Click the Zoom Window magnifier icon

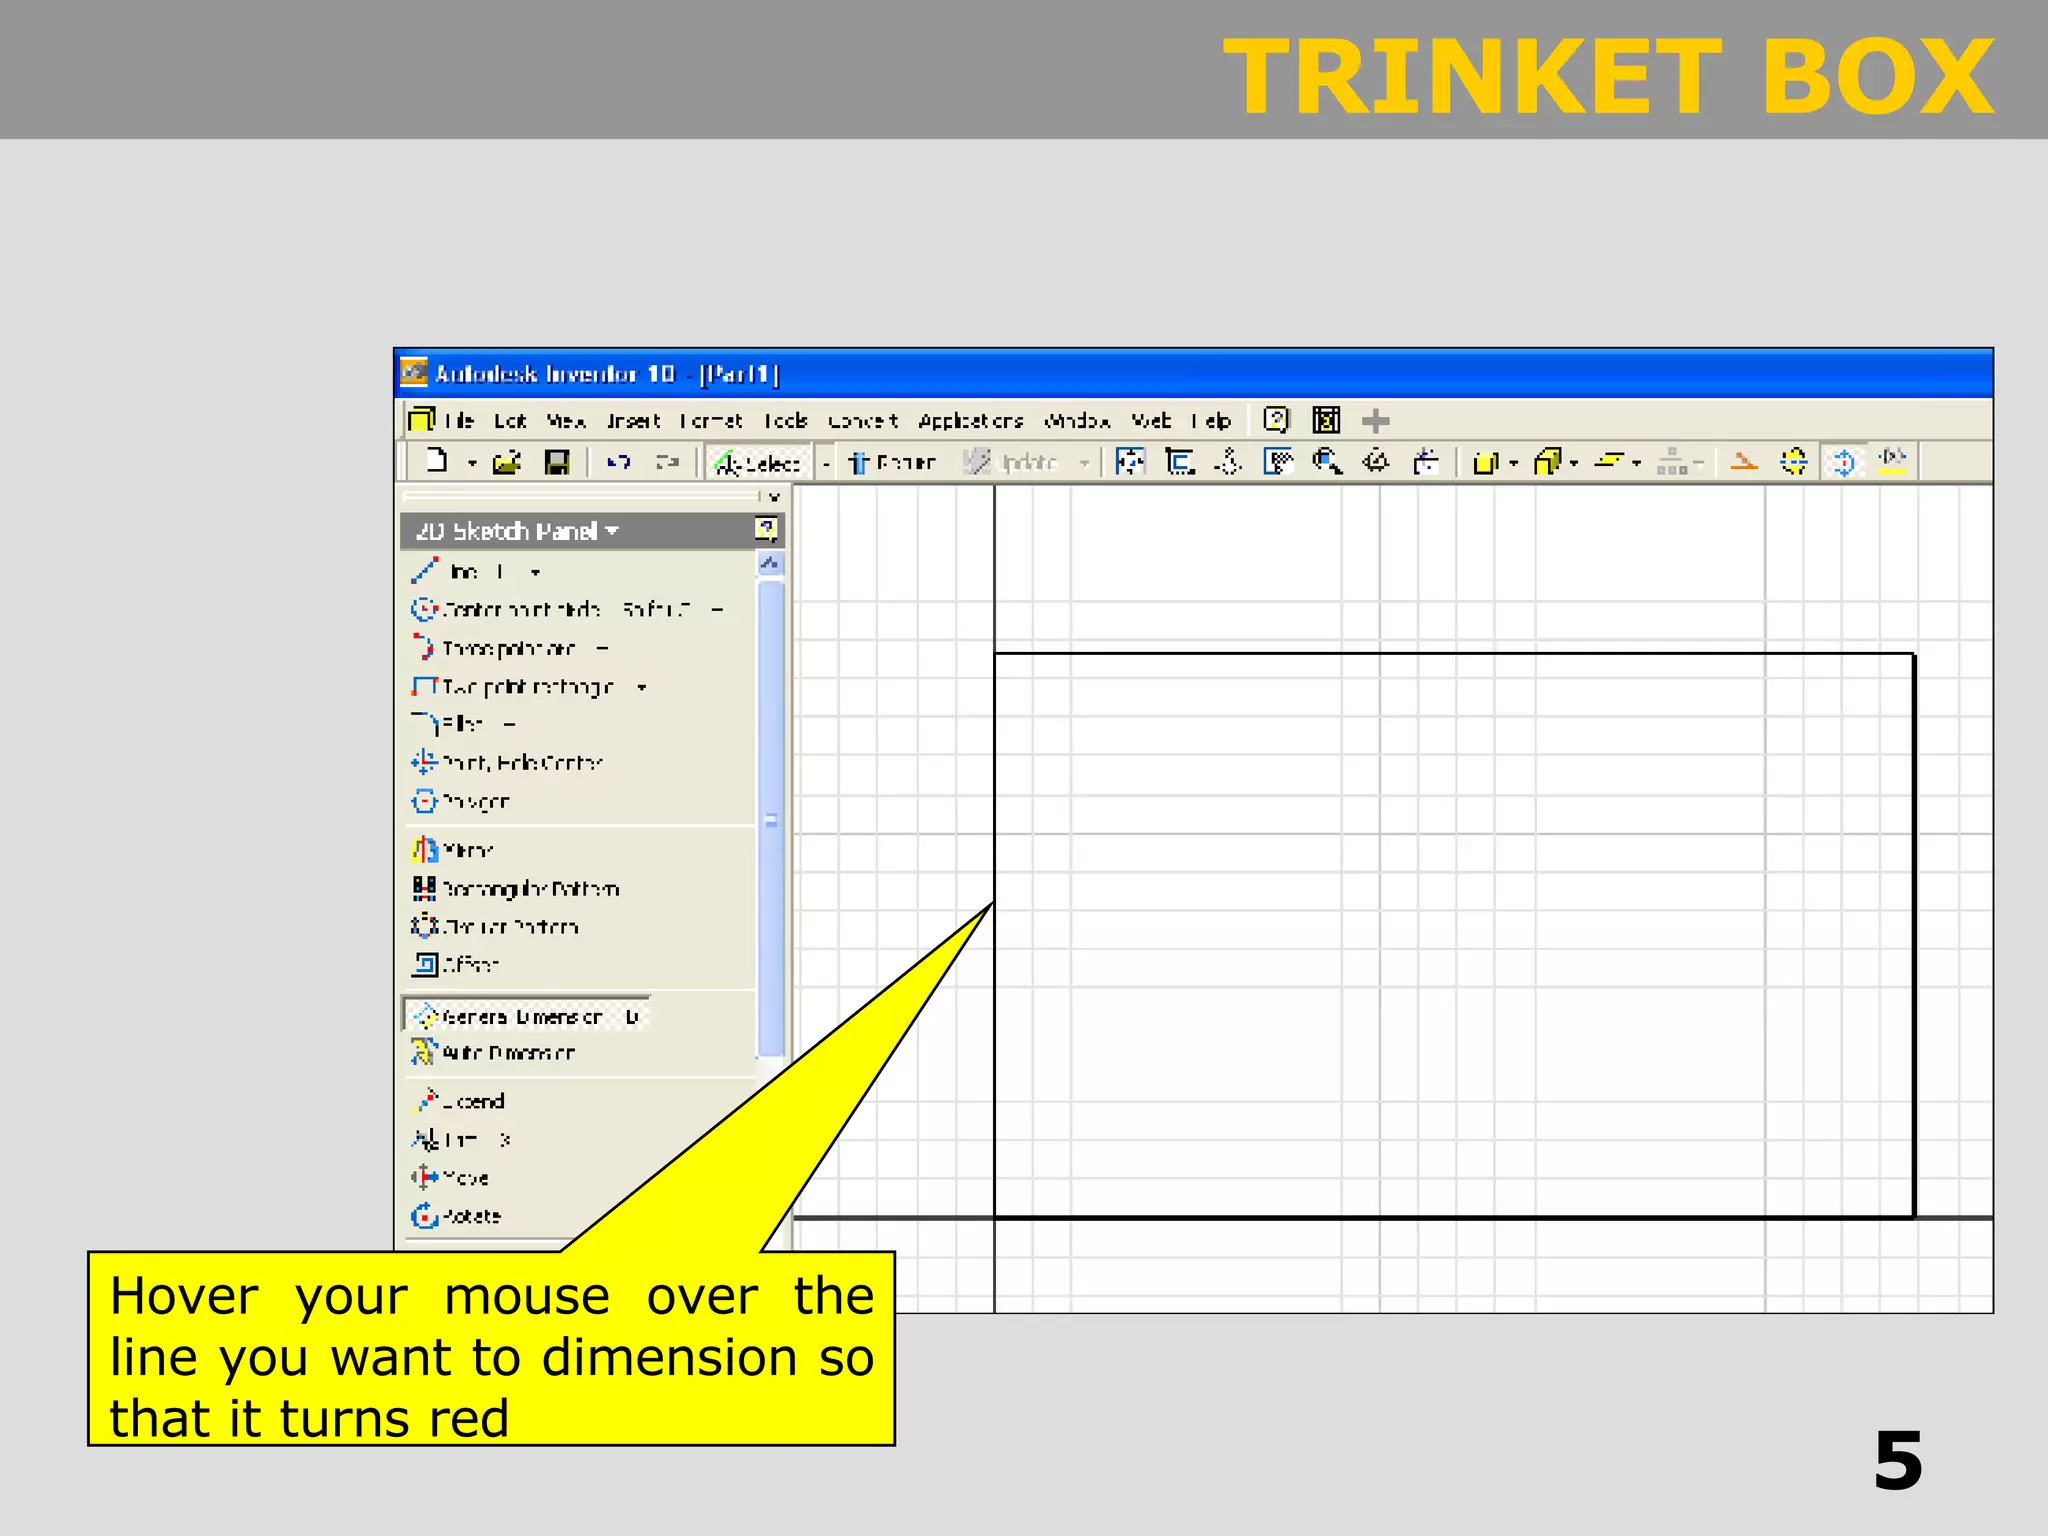1327,462
